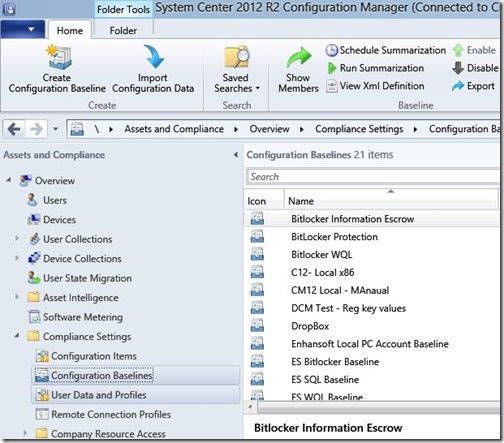Click Compliance Settings in breadcrumb
The image size is (504, 443).
(x=359, y=129)
